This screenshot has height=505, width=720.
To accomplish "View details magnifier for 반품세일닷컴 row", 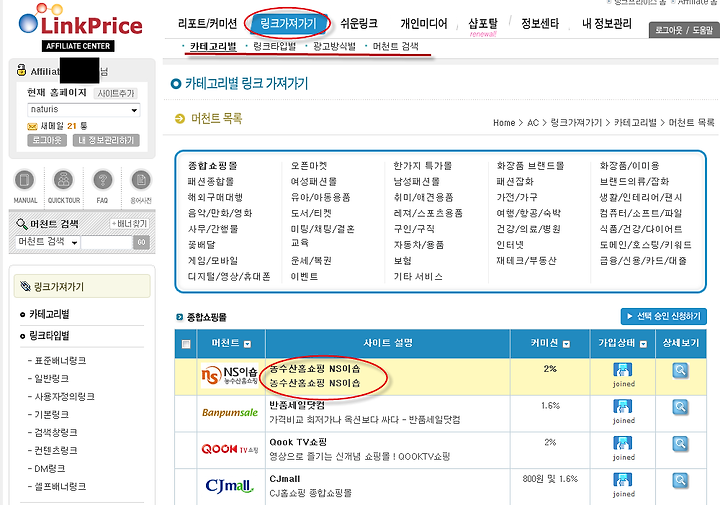I will (x=680, y=407).
